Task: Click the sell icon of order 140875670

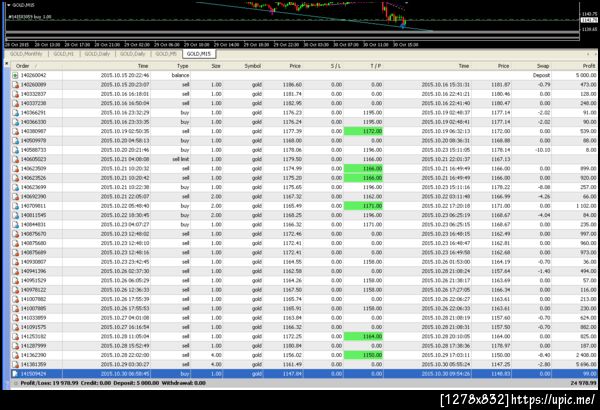Action: tap(15, 234)
